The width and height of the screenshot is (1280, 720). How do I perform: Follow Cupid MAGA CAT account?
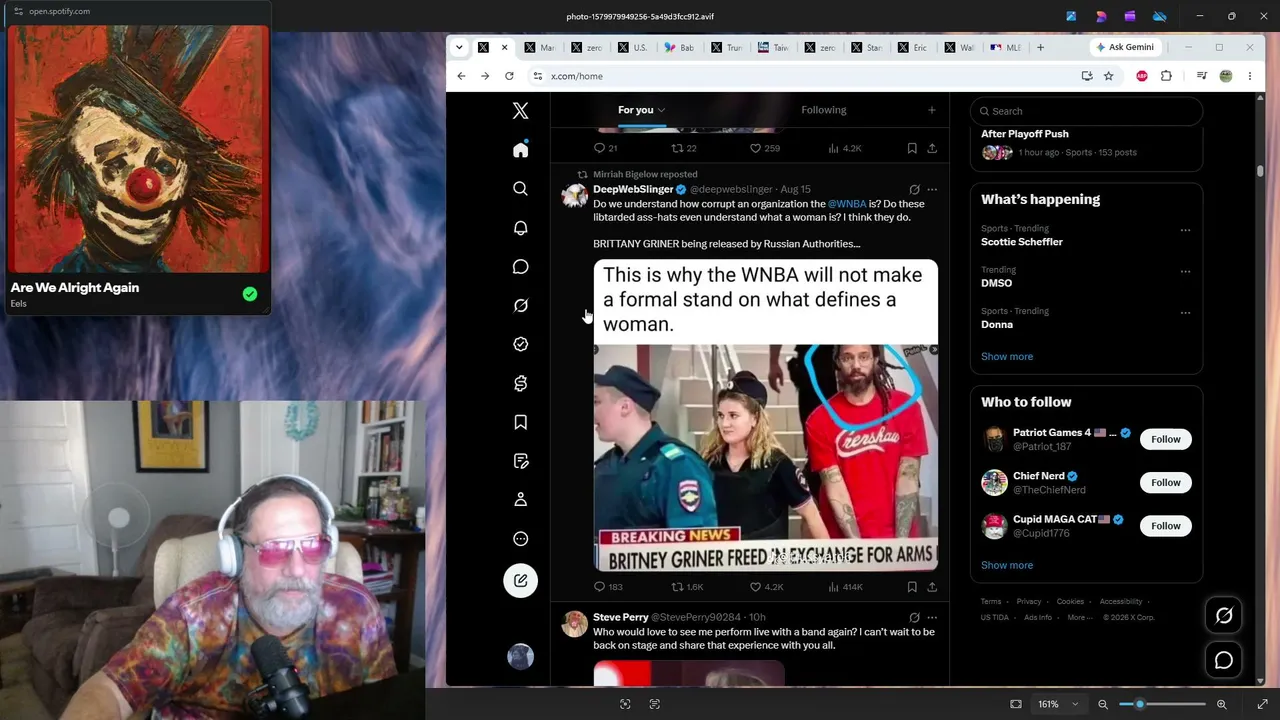click(1166, 526)
